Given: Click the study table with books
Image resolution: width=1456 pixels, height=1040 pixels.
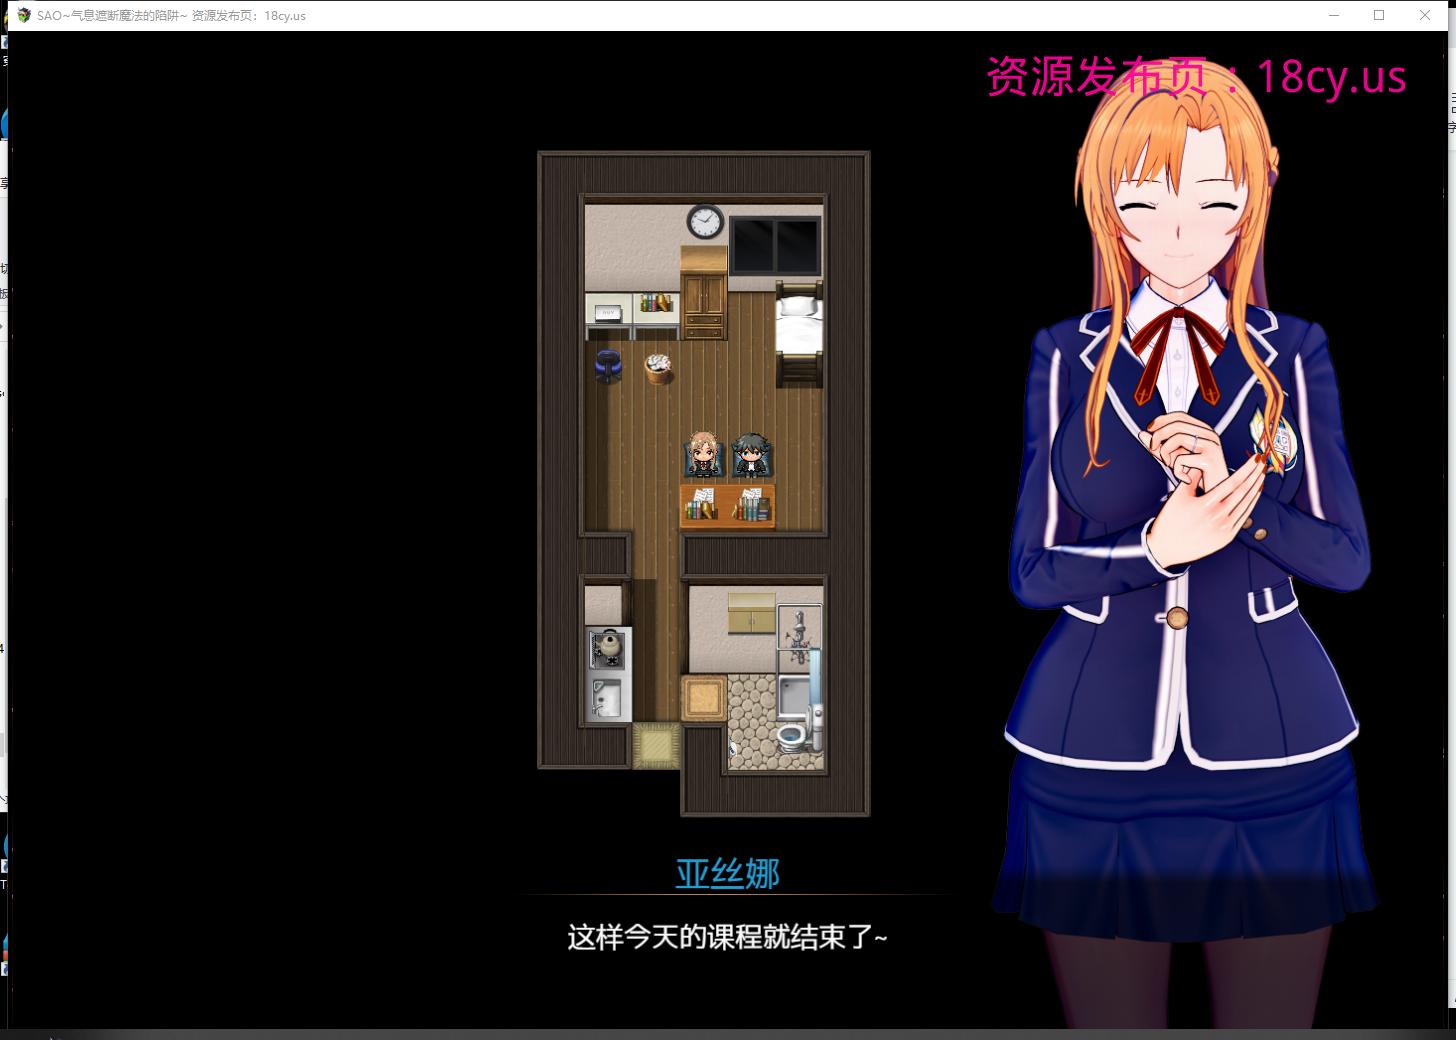Looking at the screenshot, I should (728, 506).
